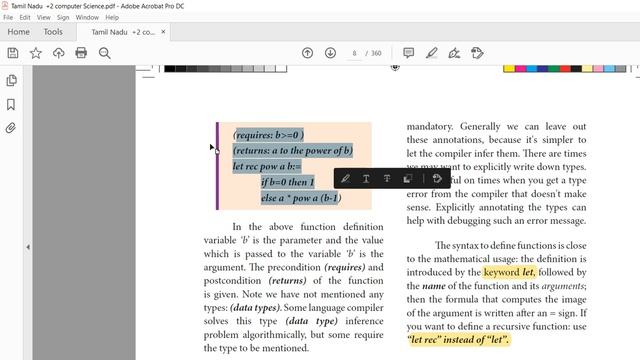Open the Page Thumbnails panel
Image resolution: width=640 pixels, height=360 pixels.
11,80
